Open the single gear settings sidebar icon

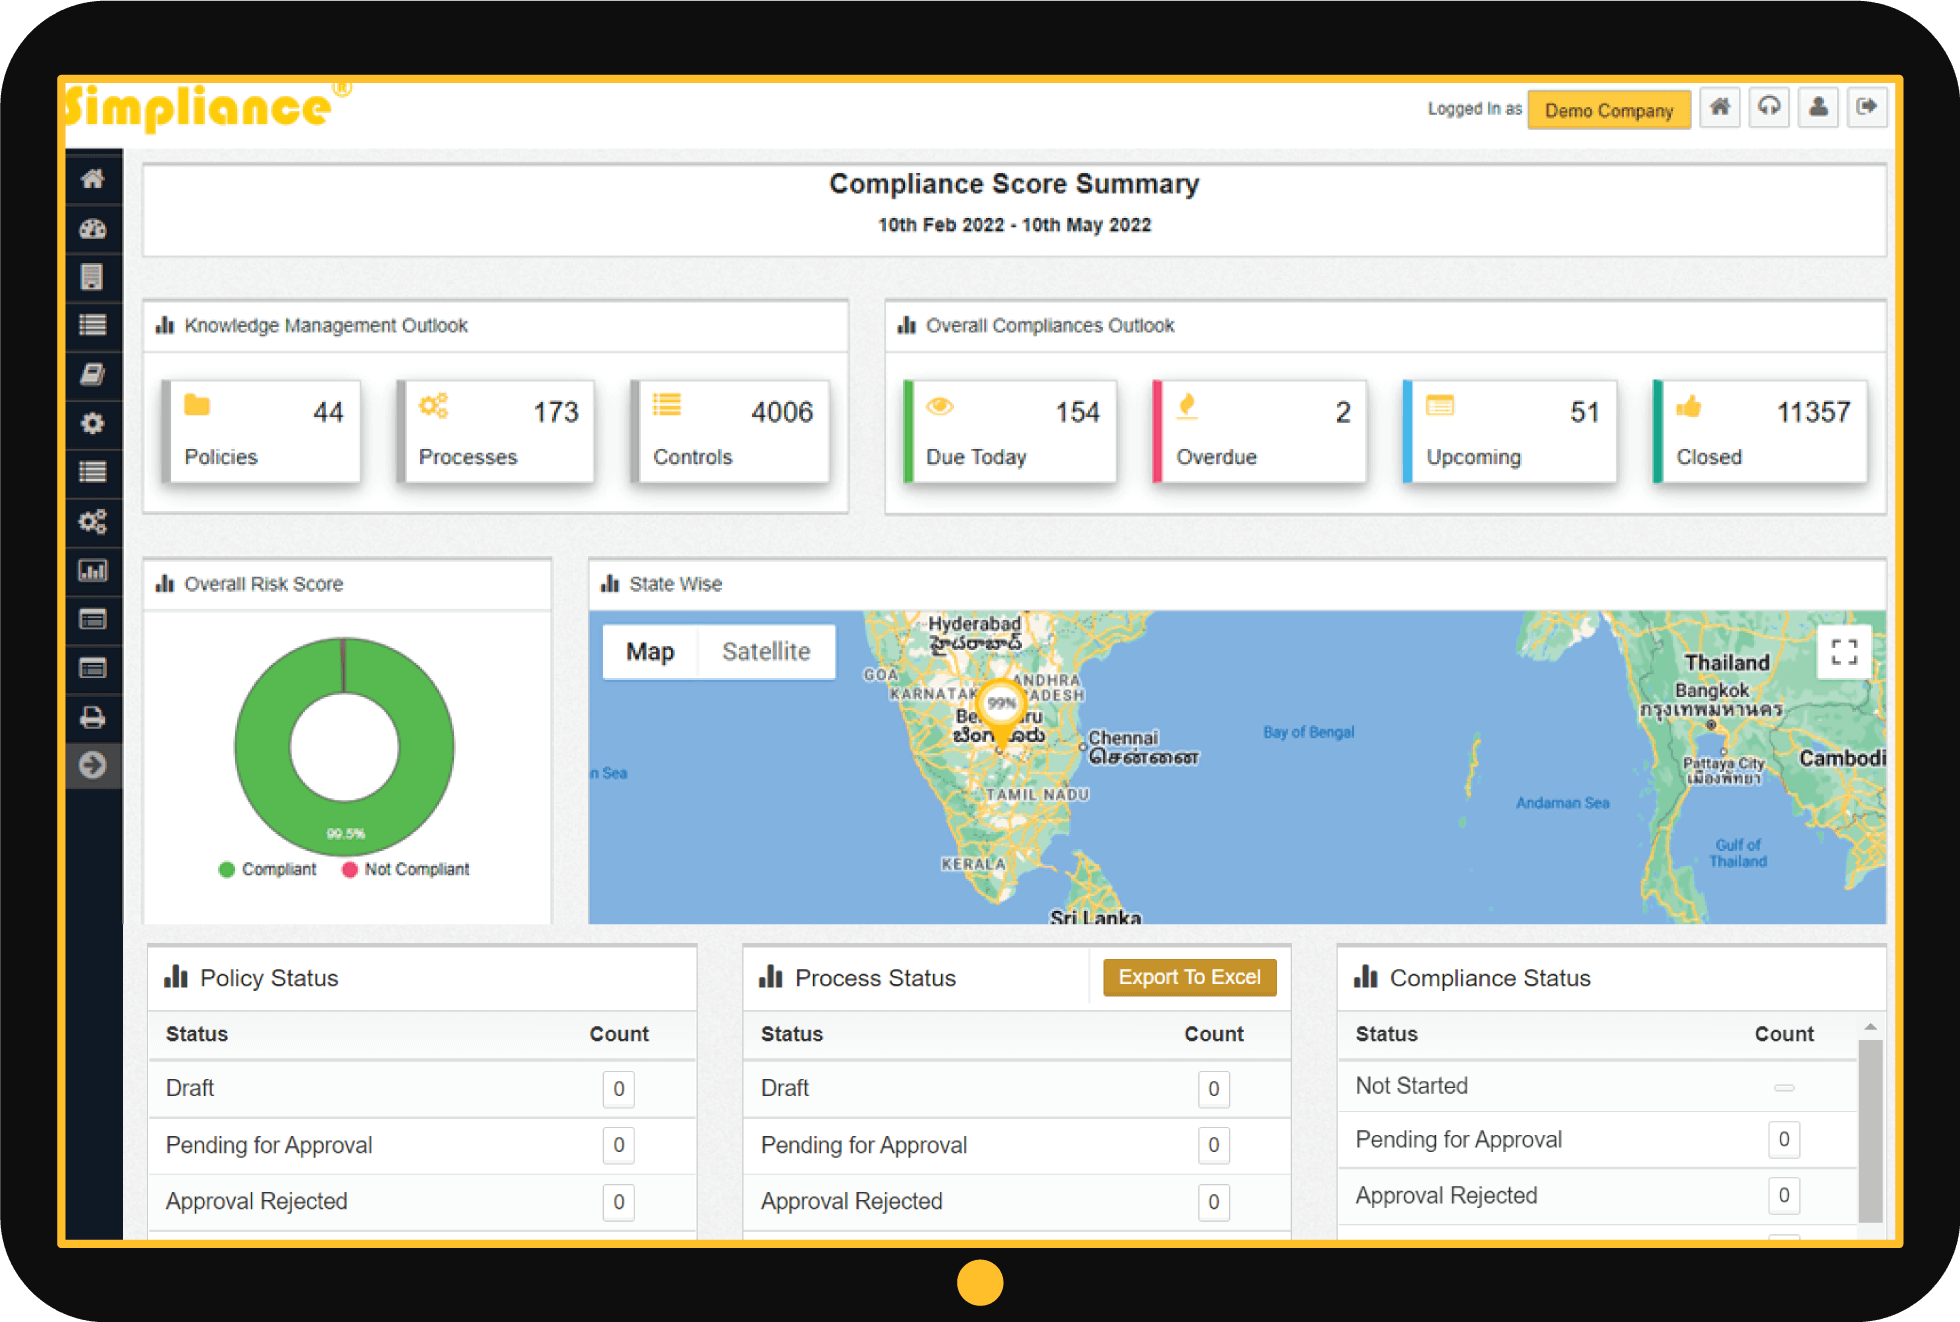click(x=93, y=423)
